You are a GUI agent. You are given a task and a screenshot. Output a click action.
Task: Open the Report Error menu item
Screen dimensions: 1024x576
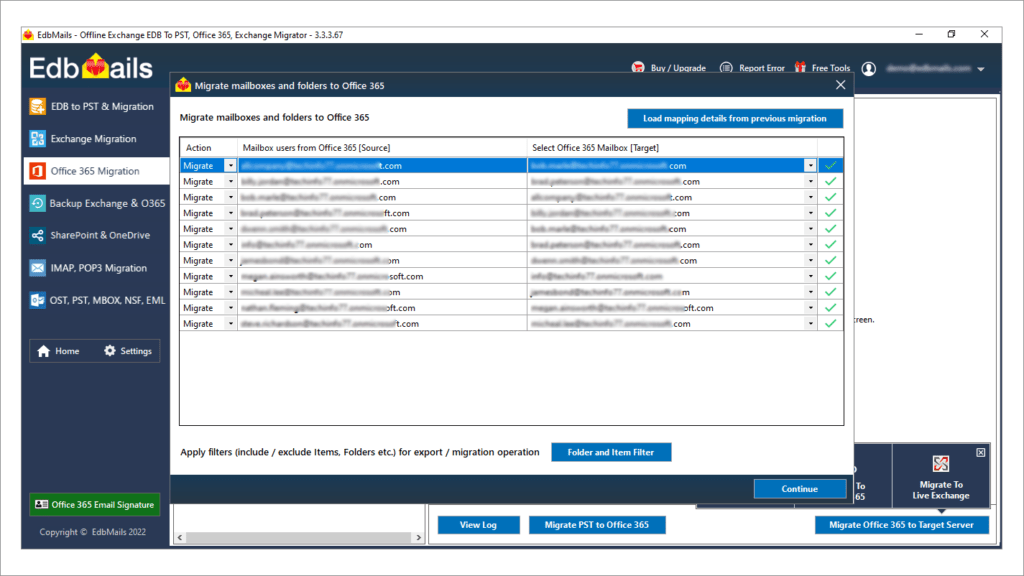(752, 68)
